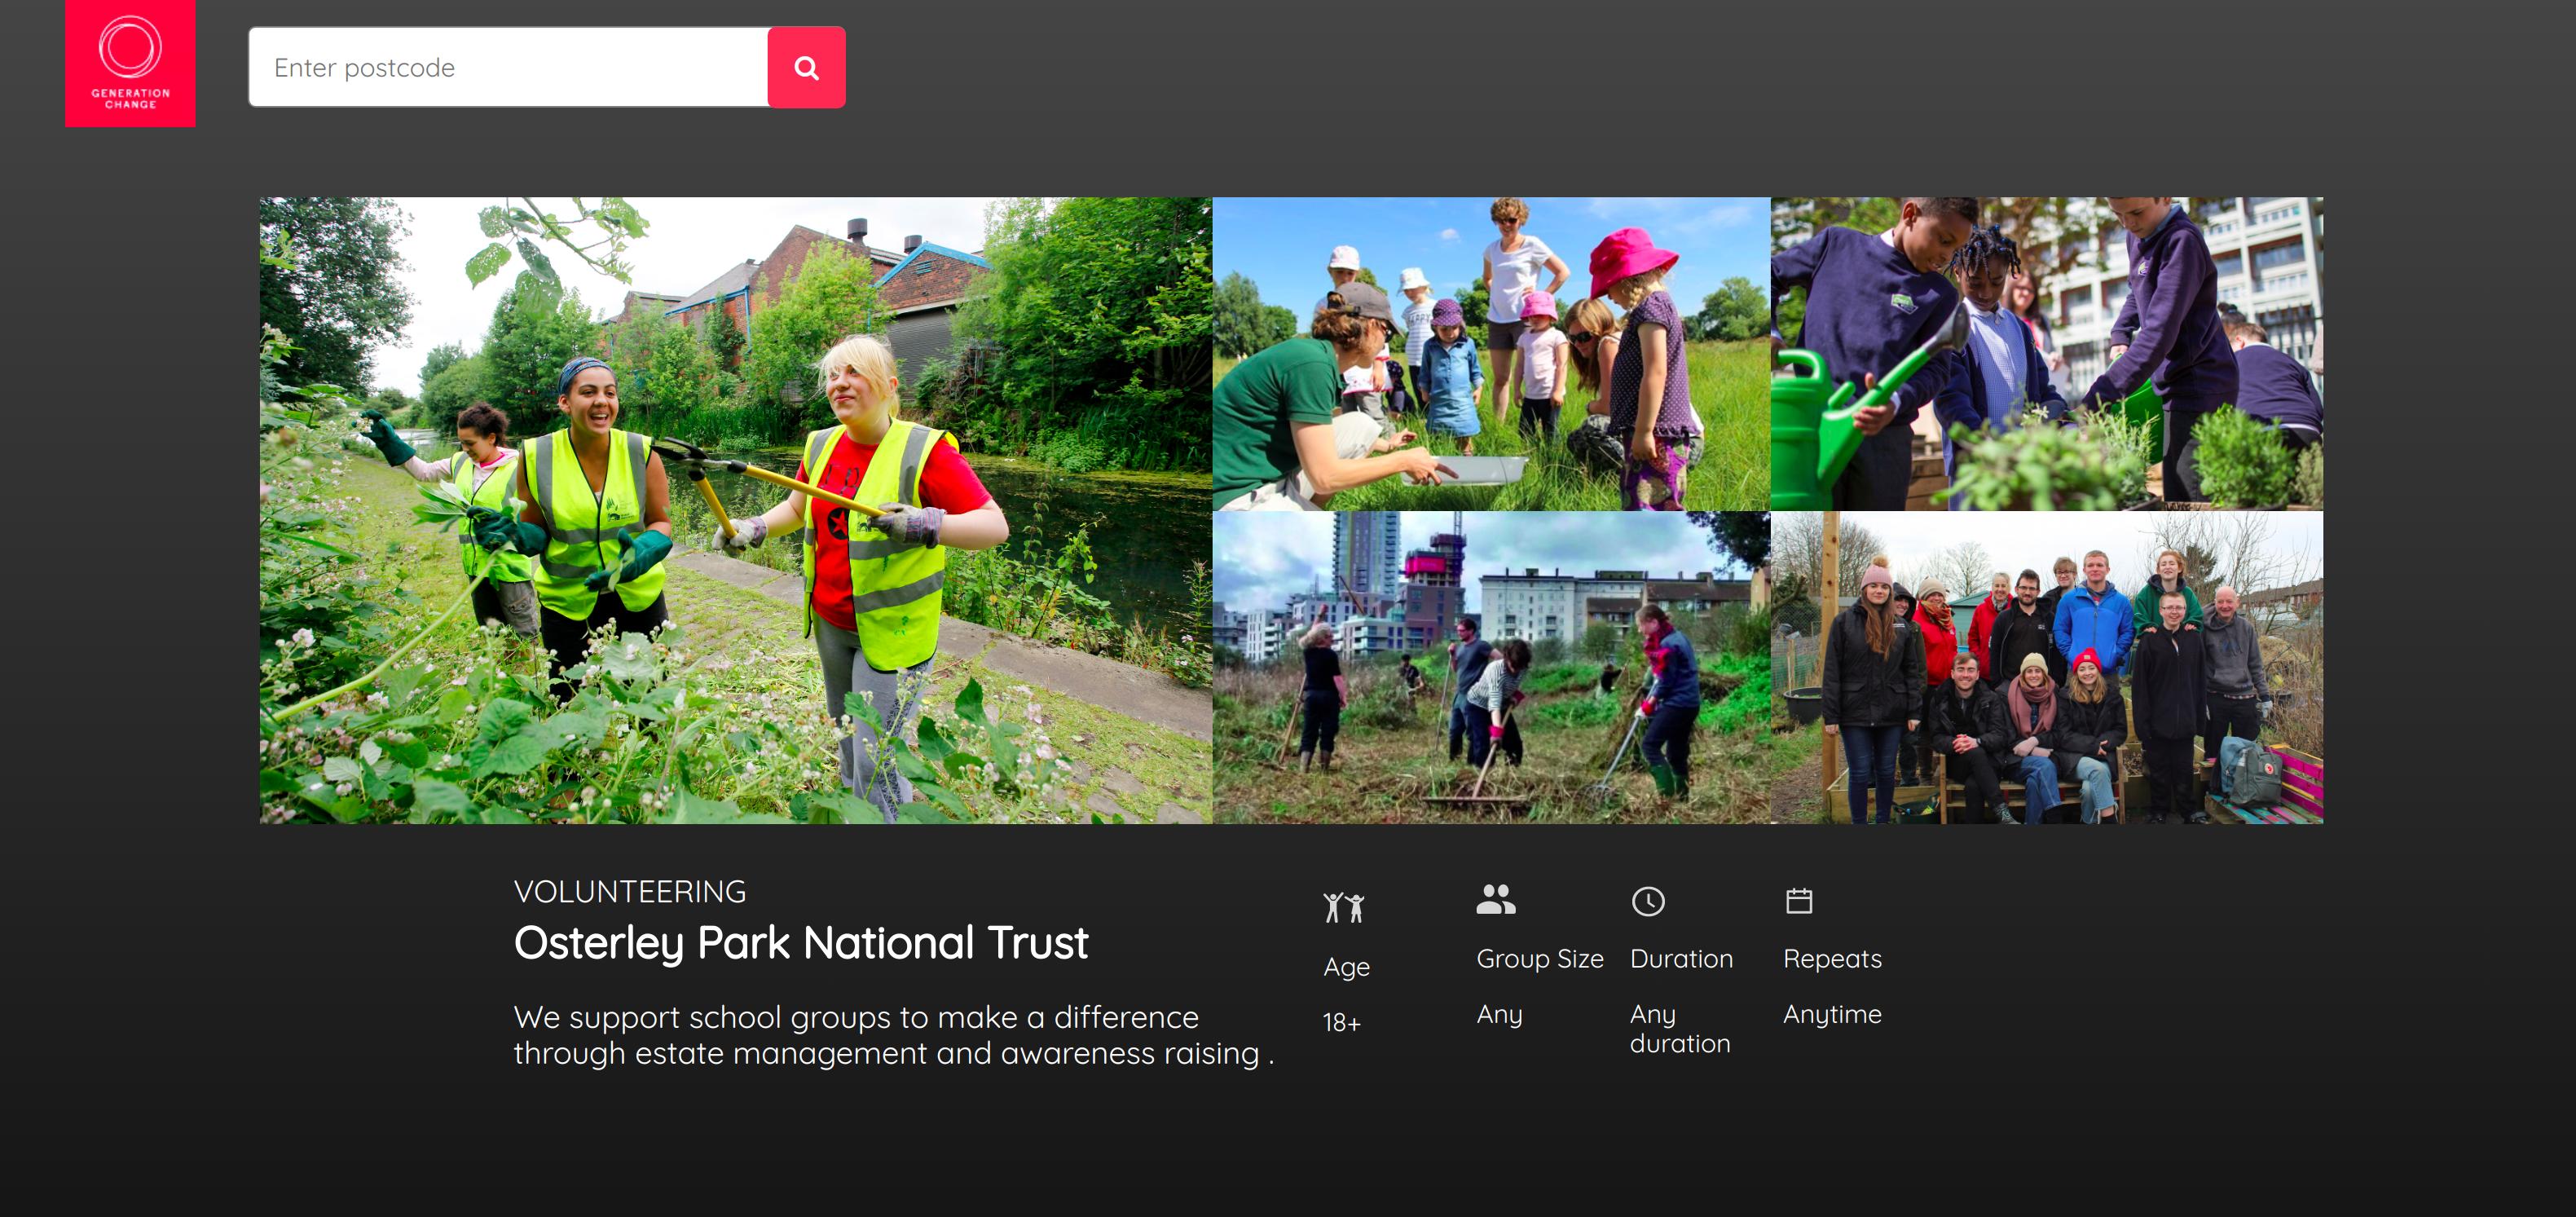Click the Generation Change logo
The image size is (2576, 1217).
point(130,63)
